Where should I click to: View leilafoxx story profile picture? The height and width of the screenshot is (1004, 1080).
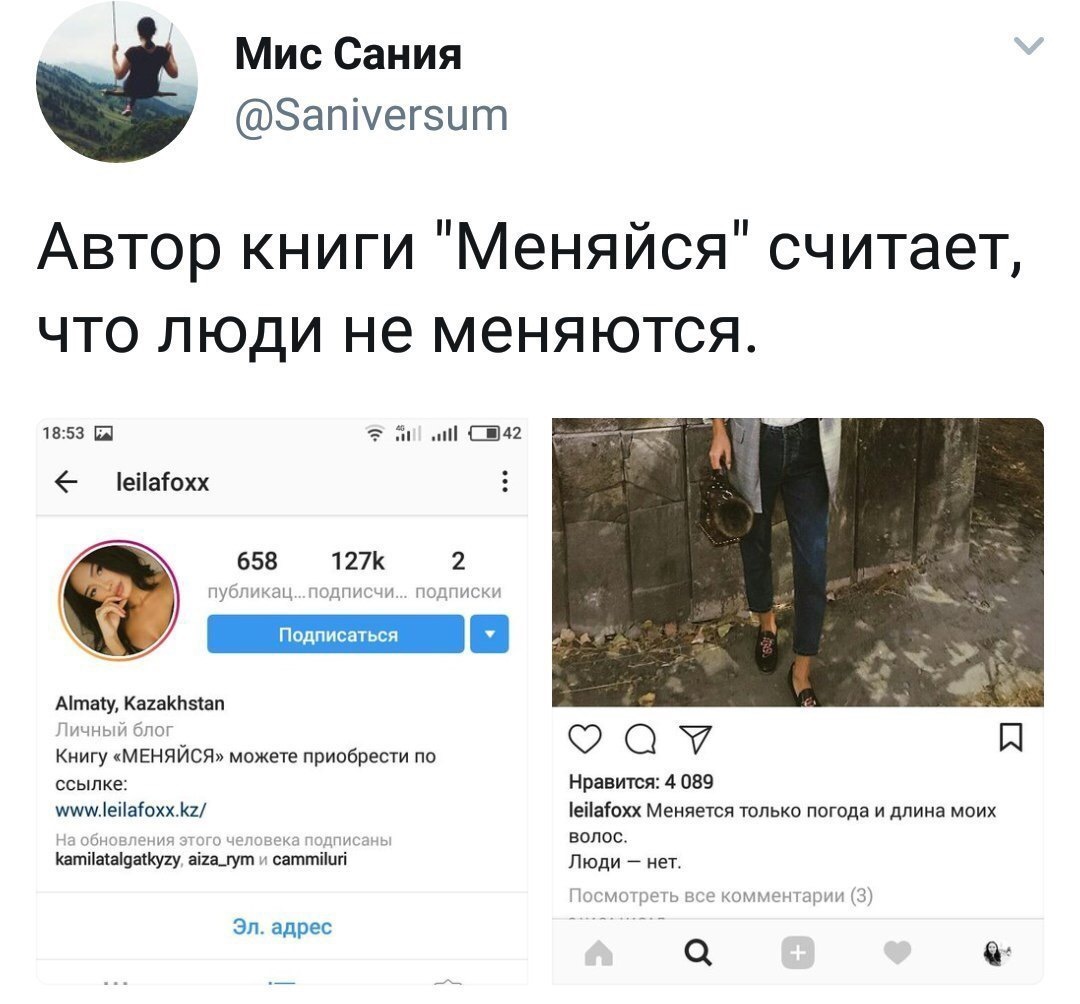coord(119,600)
